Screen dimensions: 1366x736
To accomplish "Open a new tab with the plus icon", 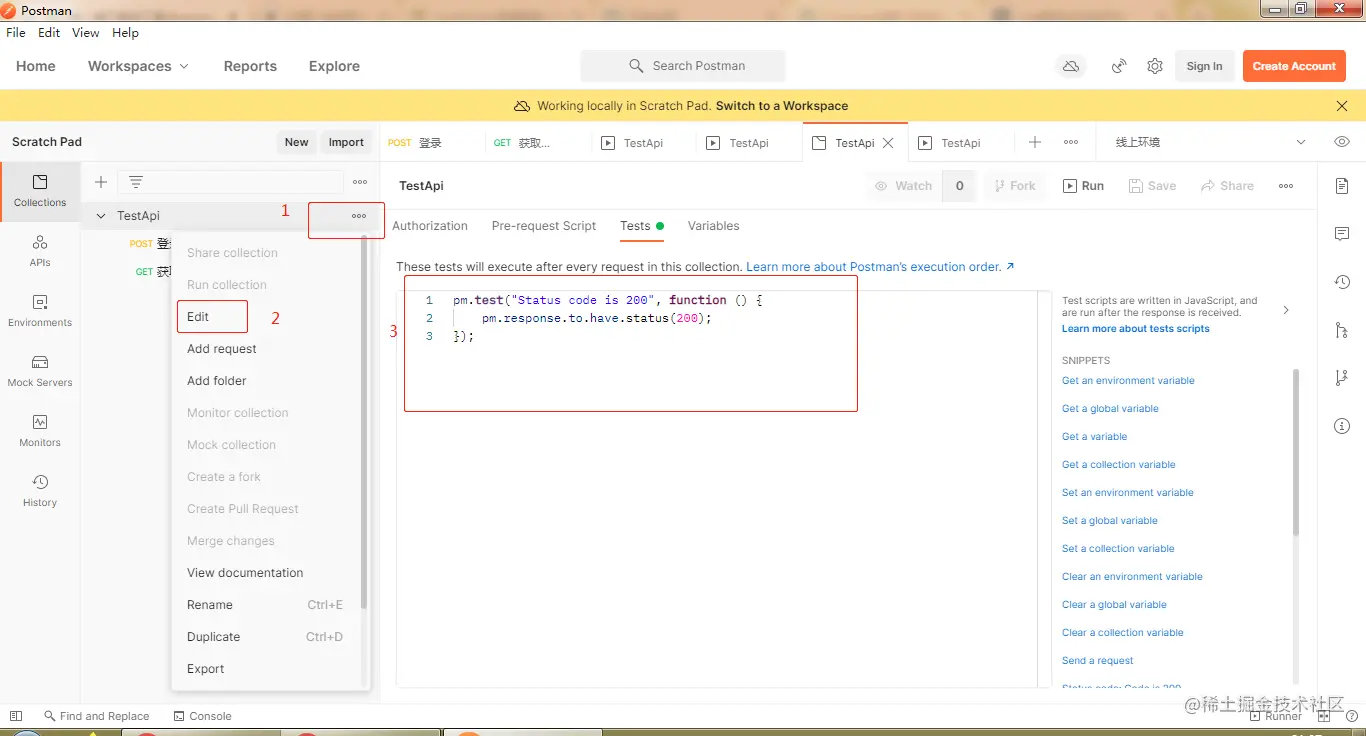I will [x=1035, y=142].
